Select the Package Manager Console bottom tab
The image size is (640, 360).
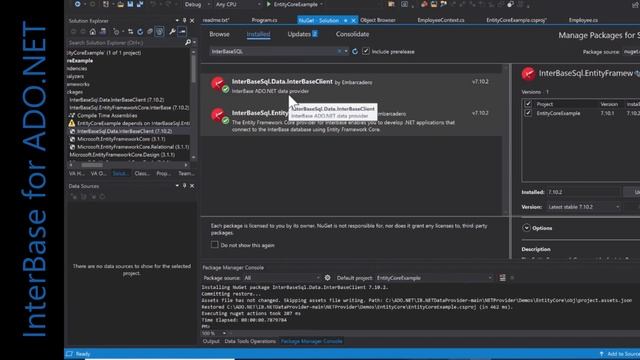click(x=311, y=341)
